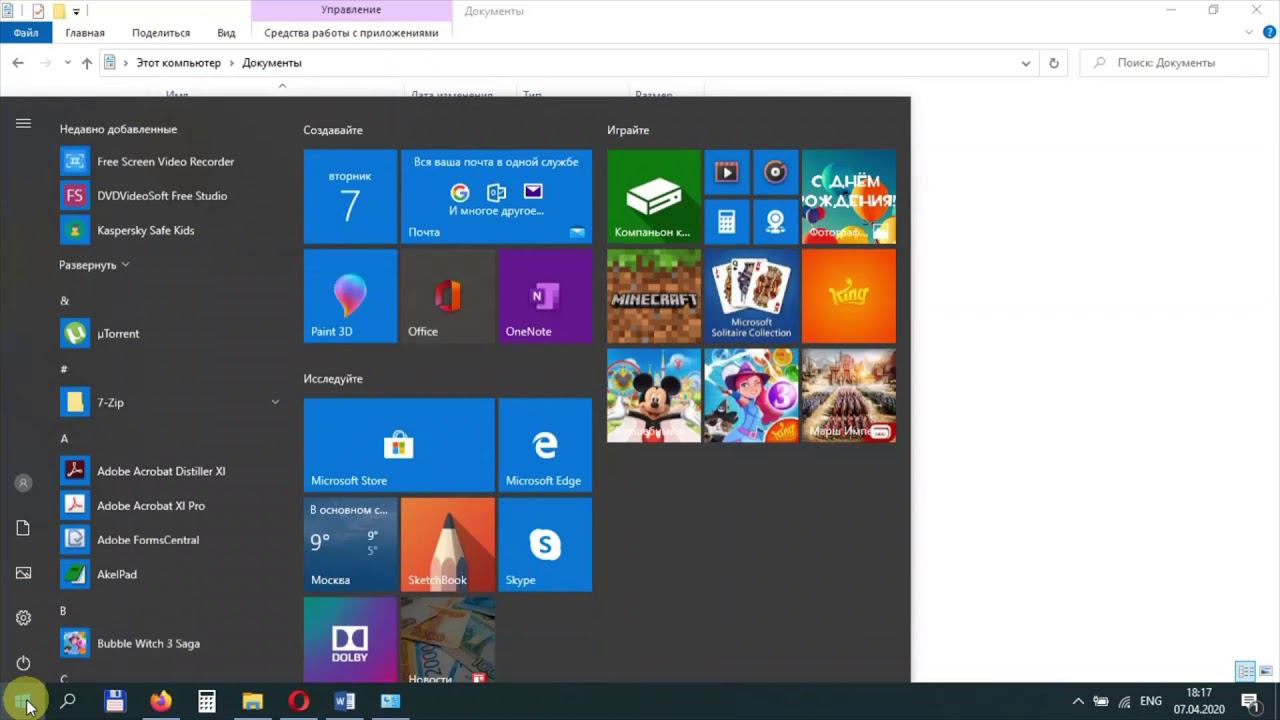
Task: Open Quick Access Toolbar customize dropdown
Action: 76,12
